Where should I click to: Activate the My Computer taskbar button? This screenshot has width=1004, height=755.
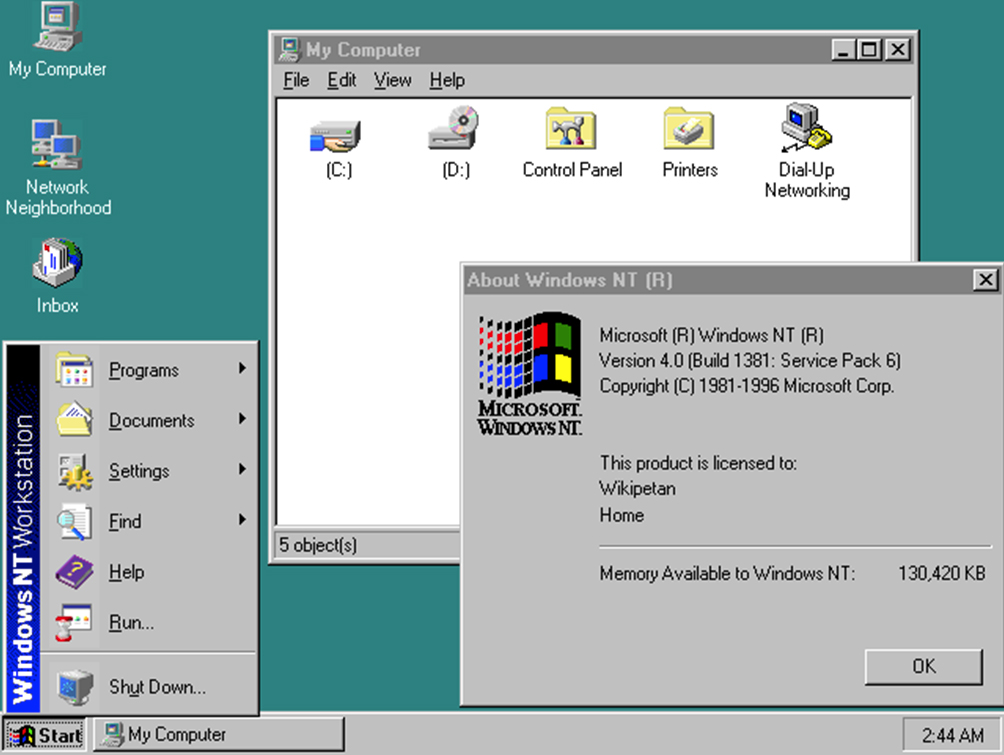click(x=219, y=735)
